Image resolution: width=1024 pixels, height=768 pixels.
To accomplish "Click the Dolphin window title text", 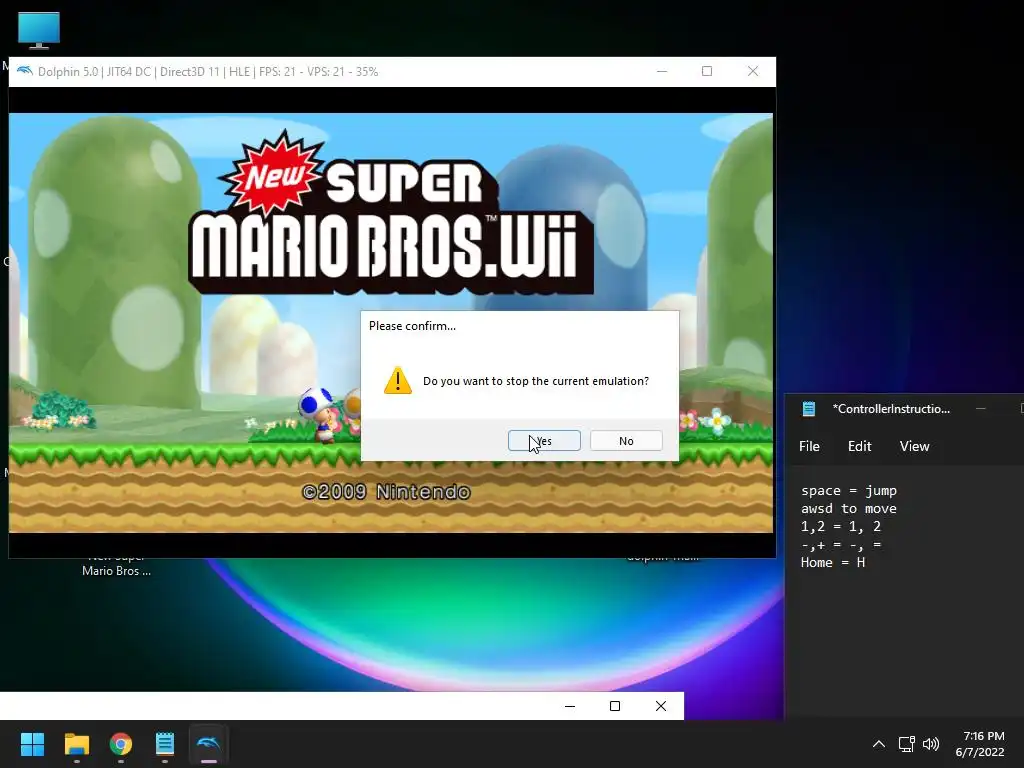I will click(208, 72).
